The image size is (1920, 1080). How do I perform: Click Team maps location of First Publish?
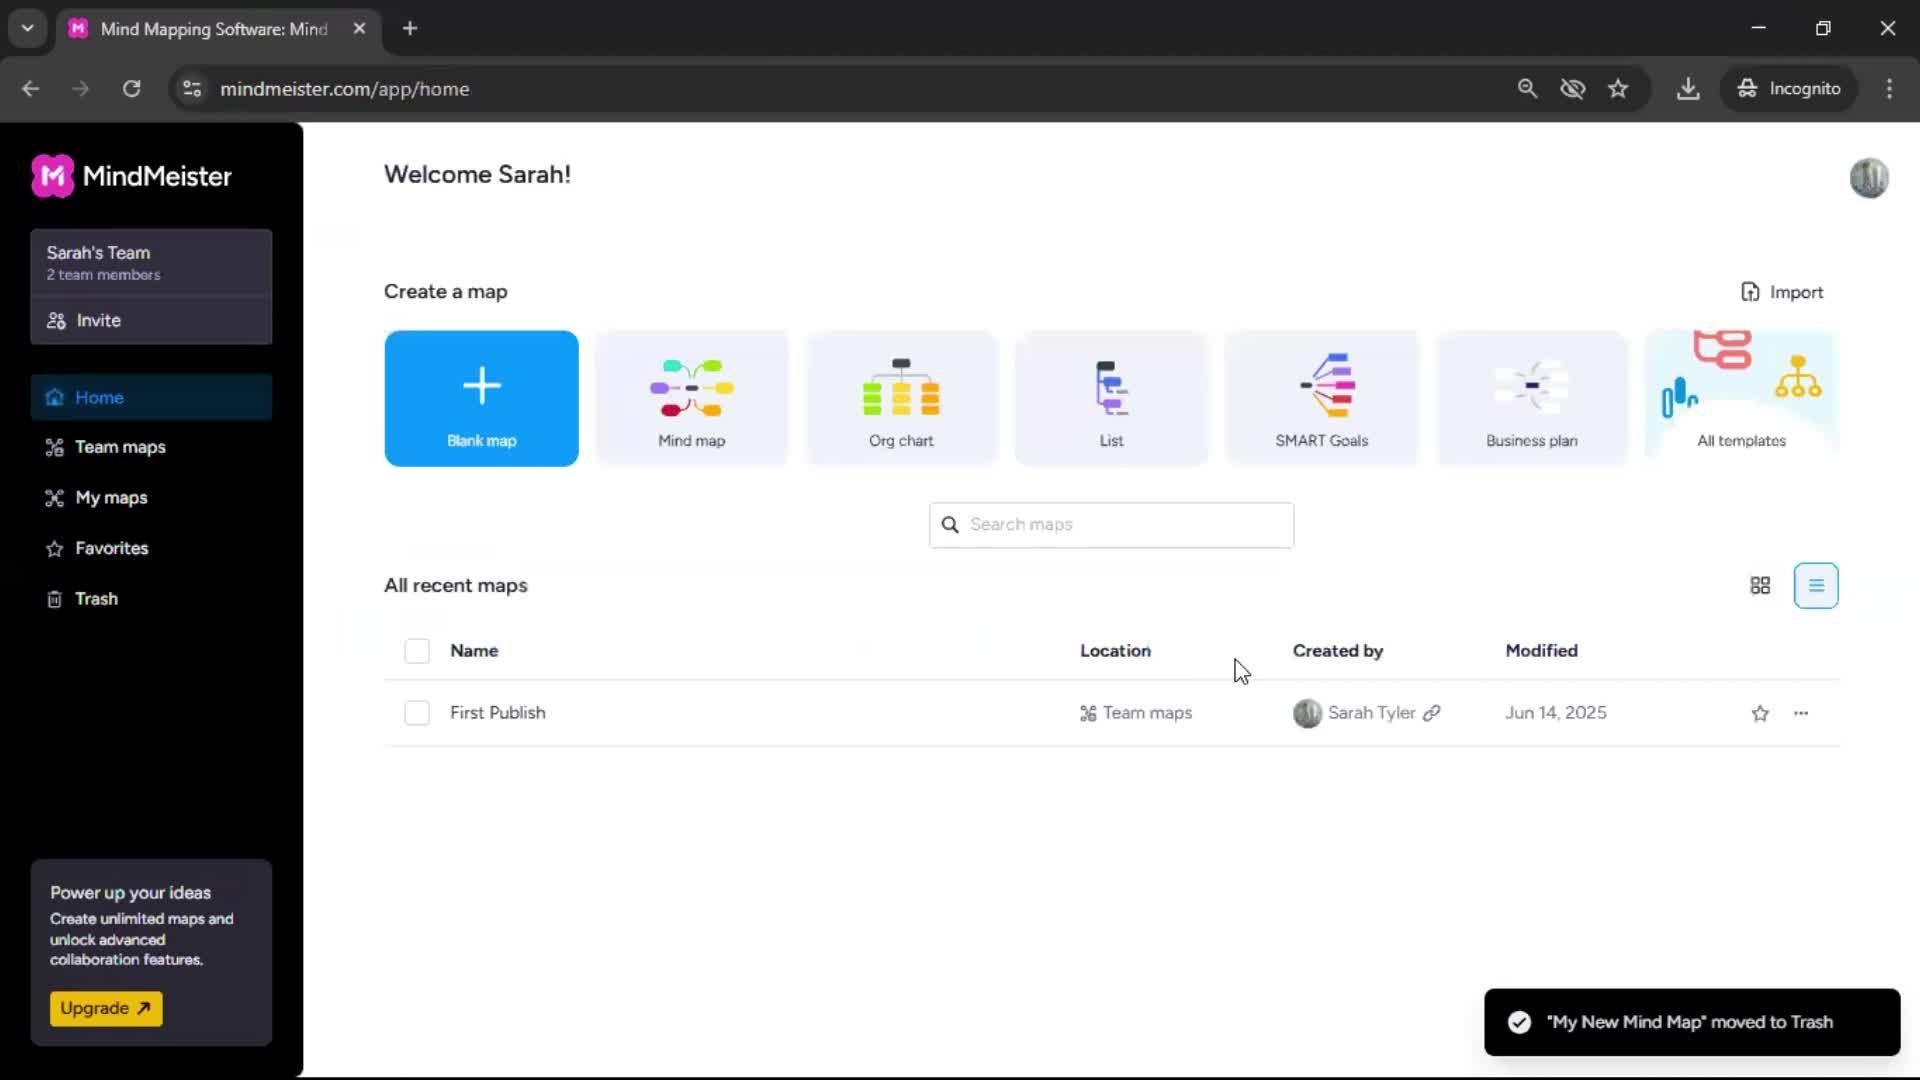[1136, 713]
